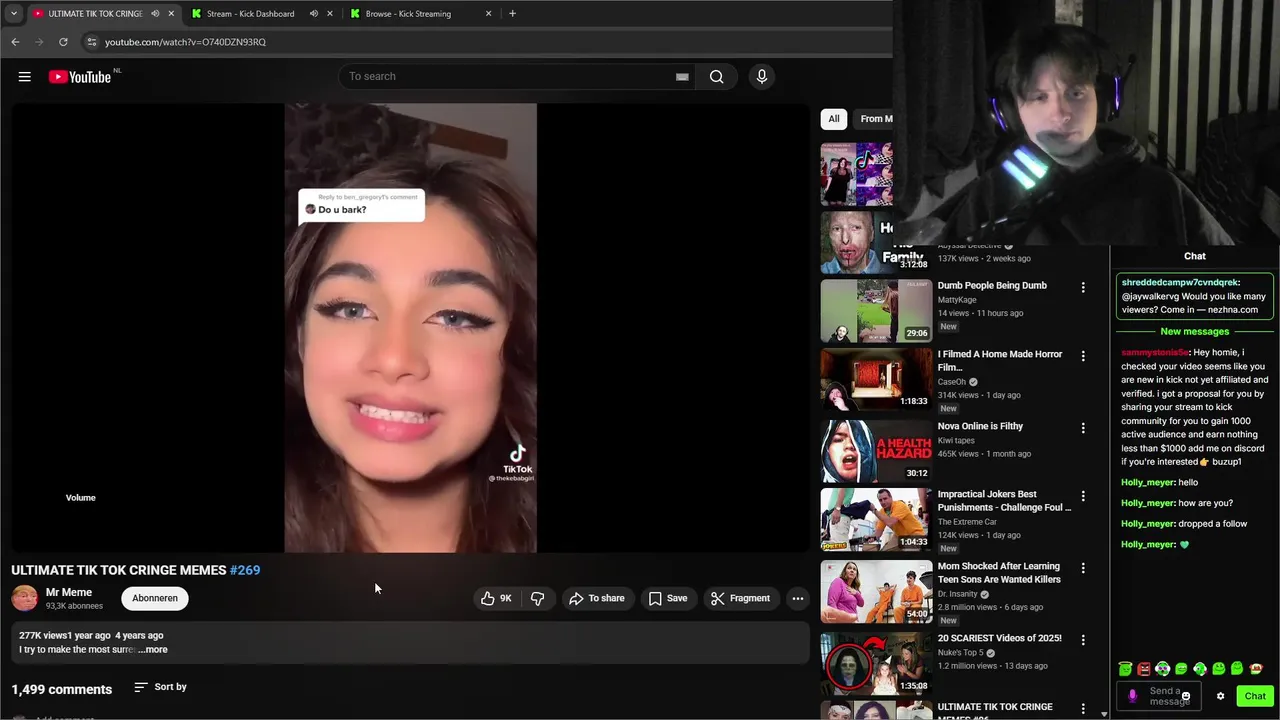Dislike the video with thumbs-down
The image size is (1280, 720).
pos(538,598)
